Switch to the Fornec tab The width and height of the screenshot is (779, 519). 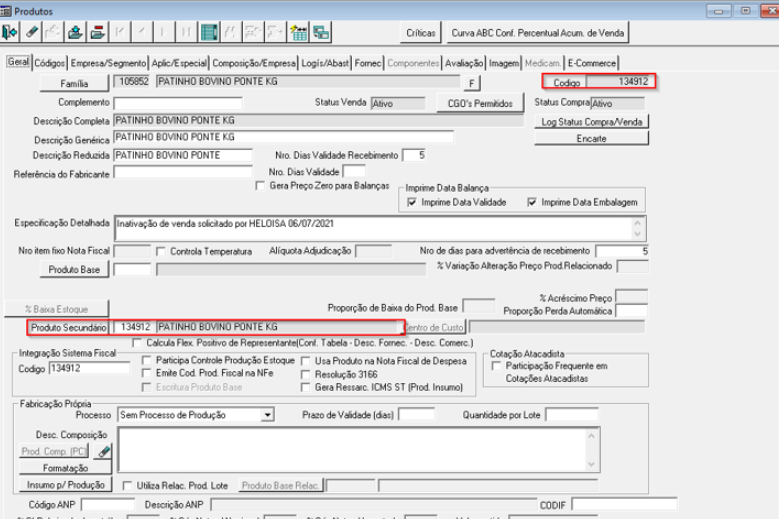click(x=368, y=63)
